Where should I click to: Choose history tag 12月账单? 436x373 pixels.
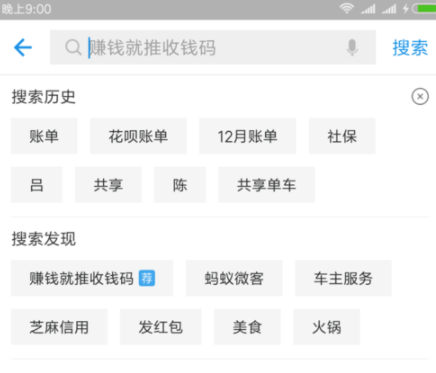pyautogui.click(x=247, y=136)
